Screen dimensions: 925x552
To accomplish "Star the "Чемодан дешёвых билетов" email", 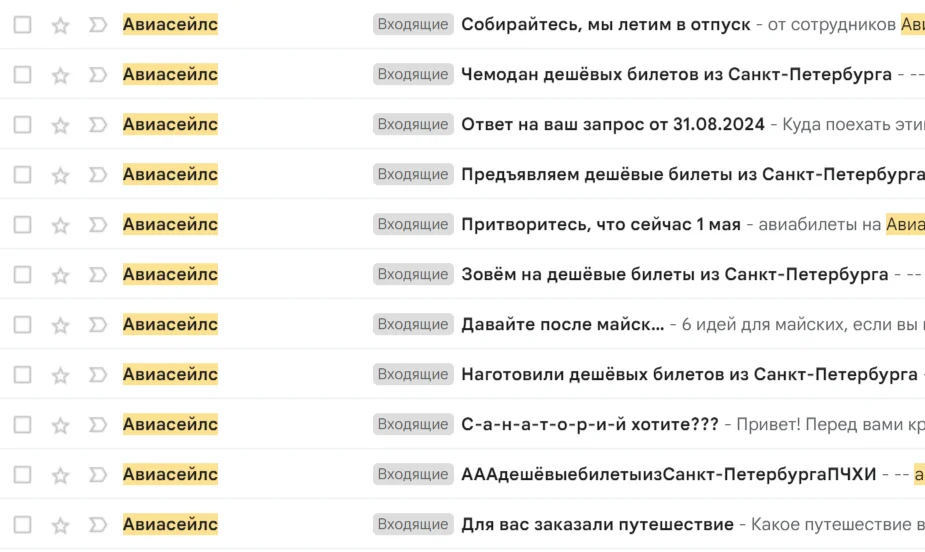I will pyautogui.click(x=60, y=75).
